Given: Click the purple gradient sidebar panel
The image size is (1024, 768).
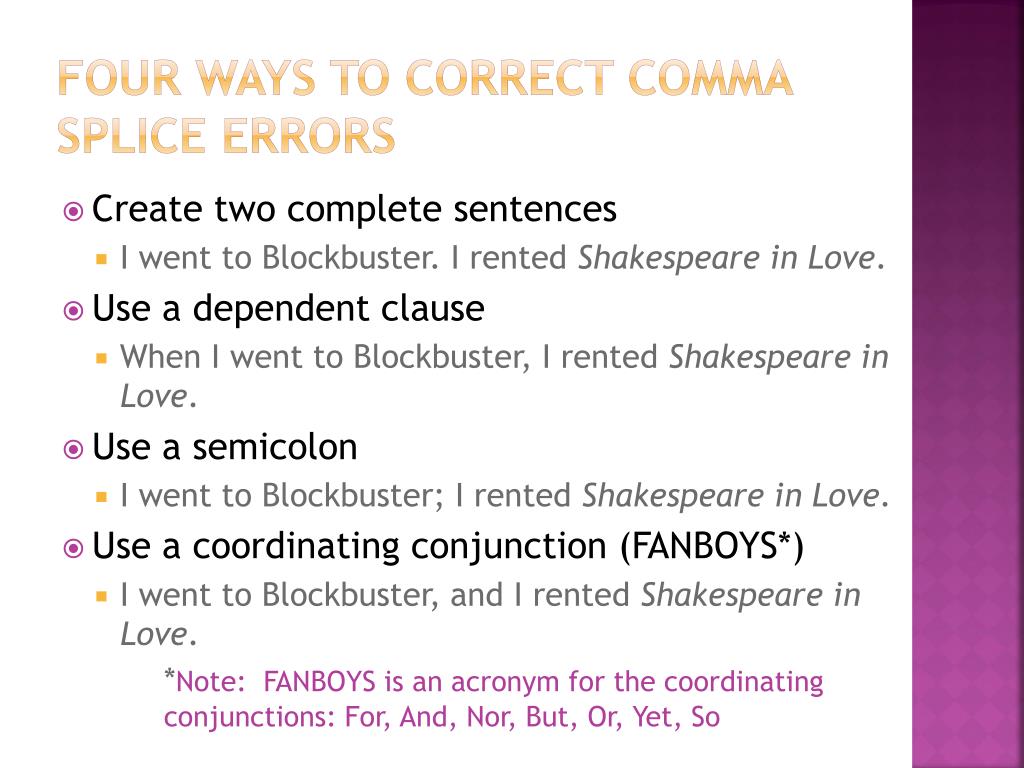Looking at the screenshot, I should pyautogui.click(x=968, y=384).
